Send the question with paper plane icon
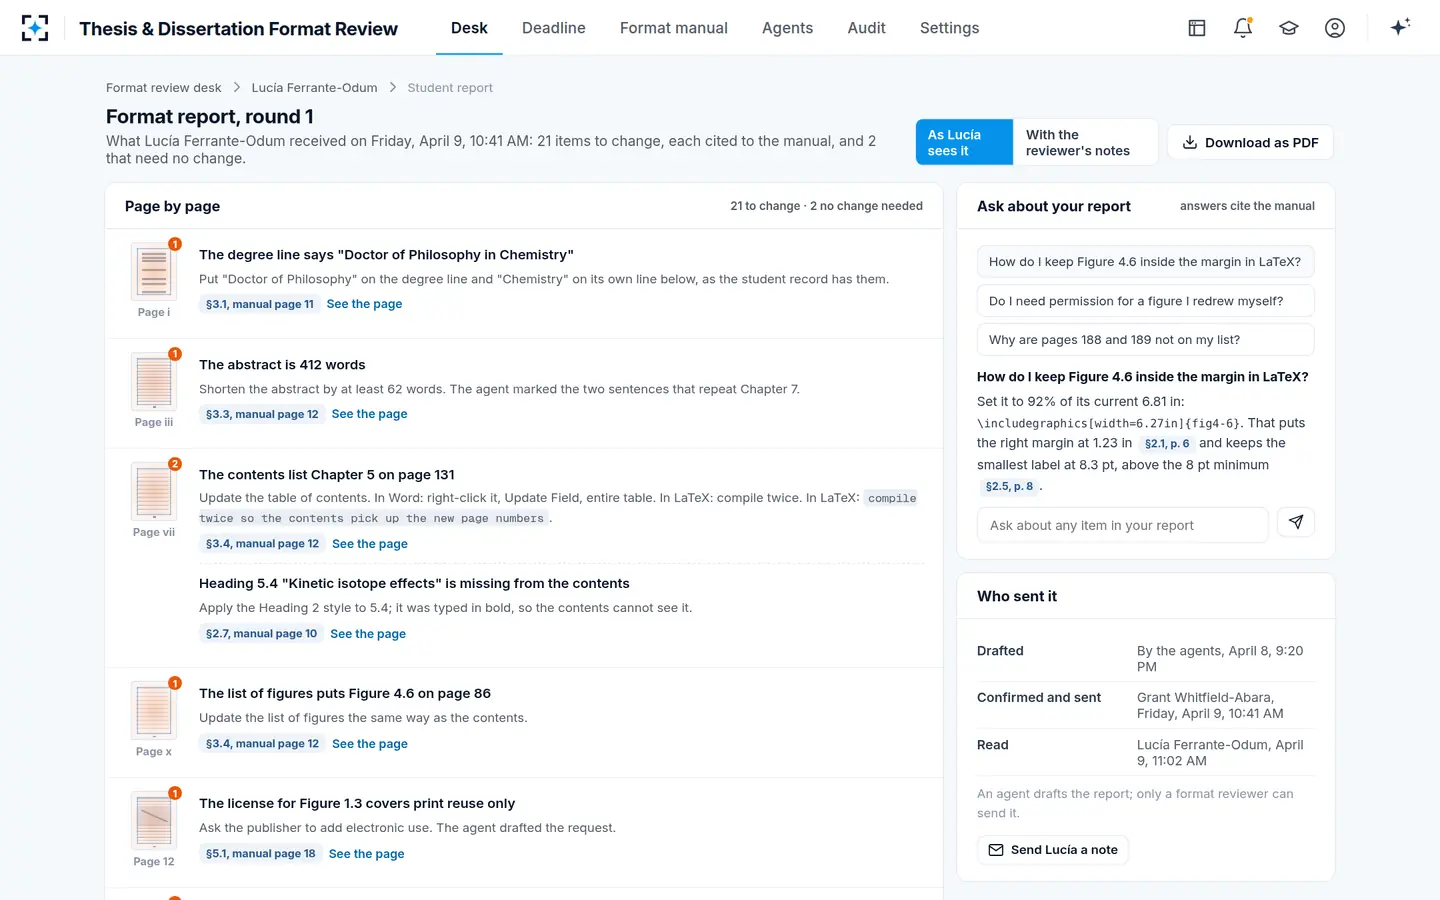 [1296, 522]
